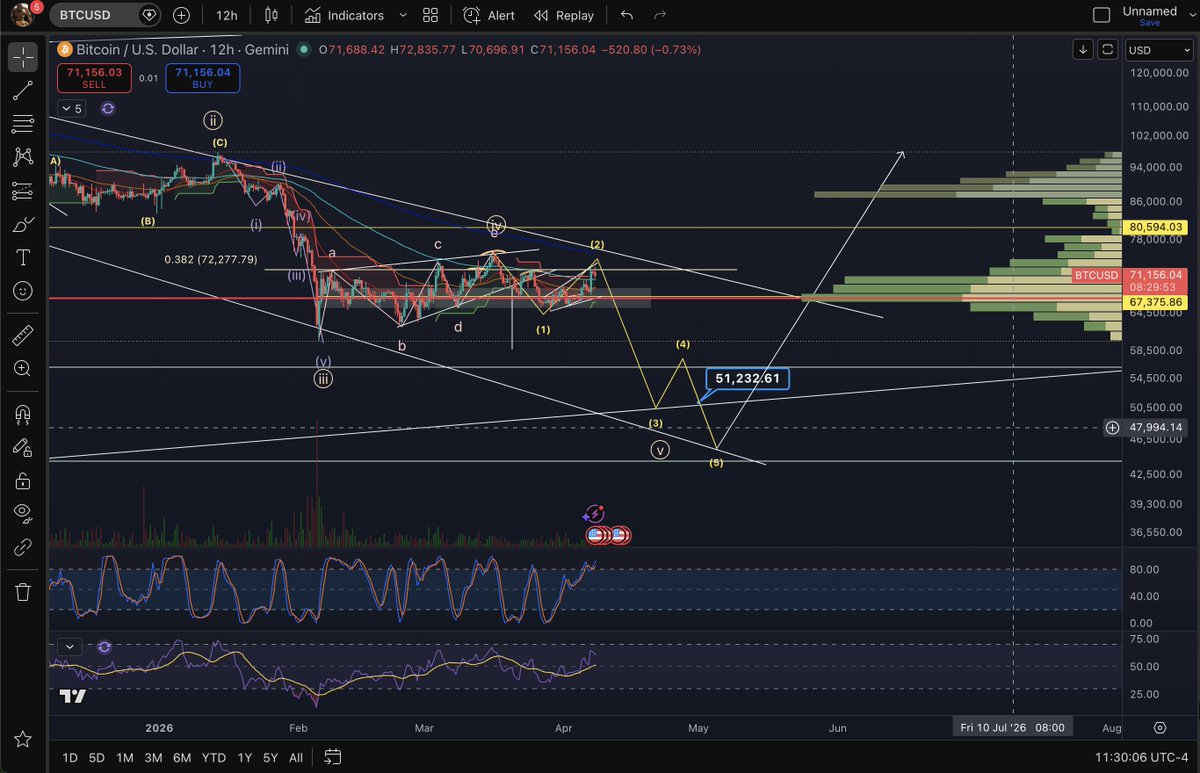Click the plus icon beside 47,994.14 price
This screenshot has width=1200, height=773.
tap(1112, 427)
